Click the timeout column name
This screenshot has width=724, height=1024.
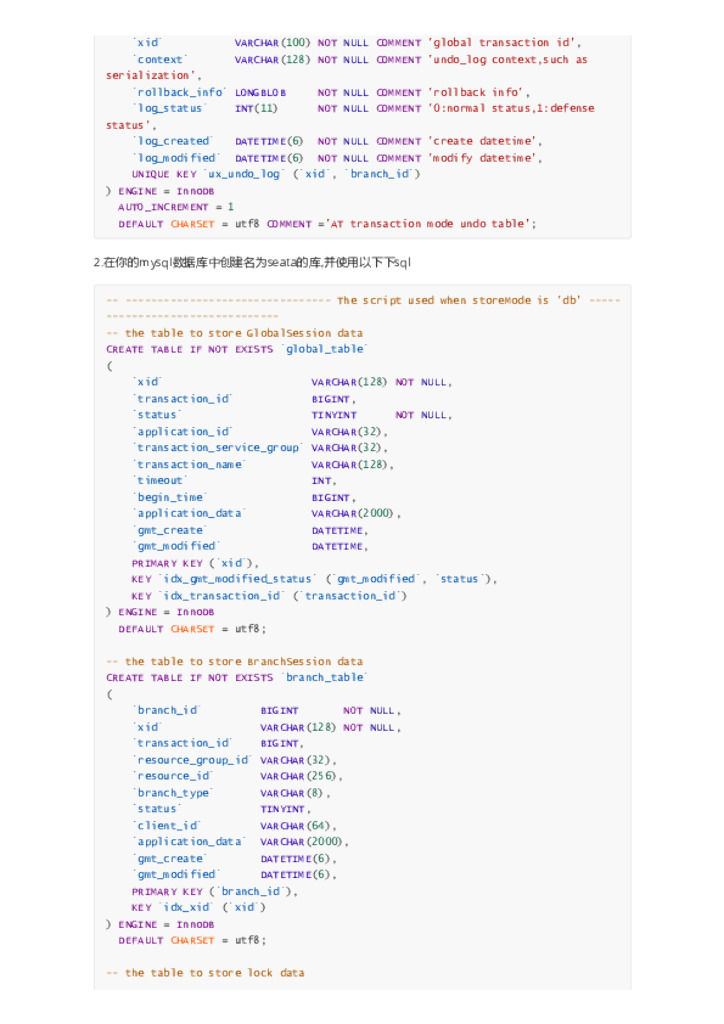pyautogui.click(x=160, y=480)
